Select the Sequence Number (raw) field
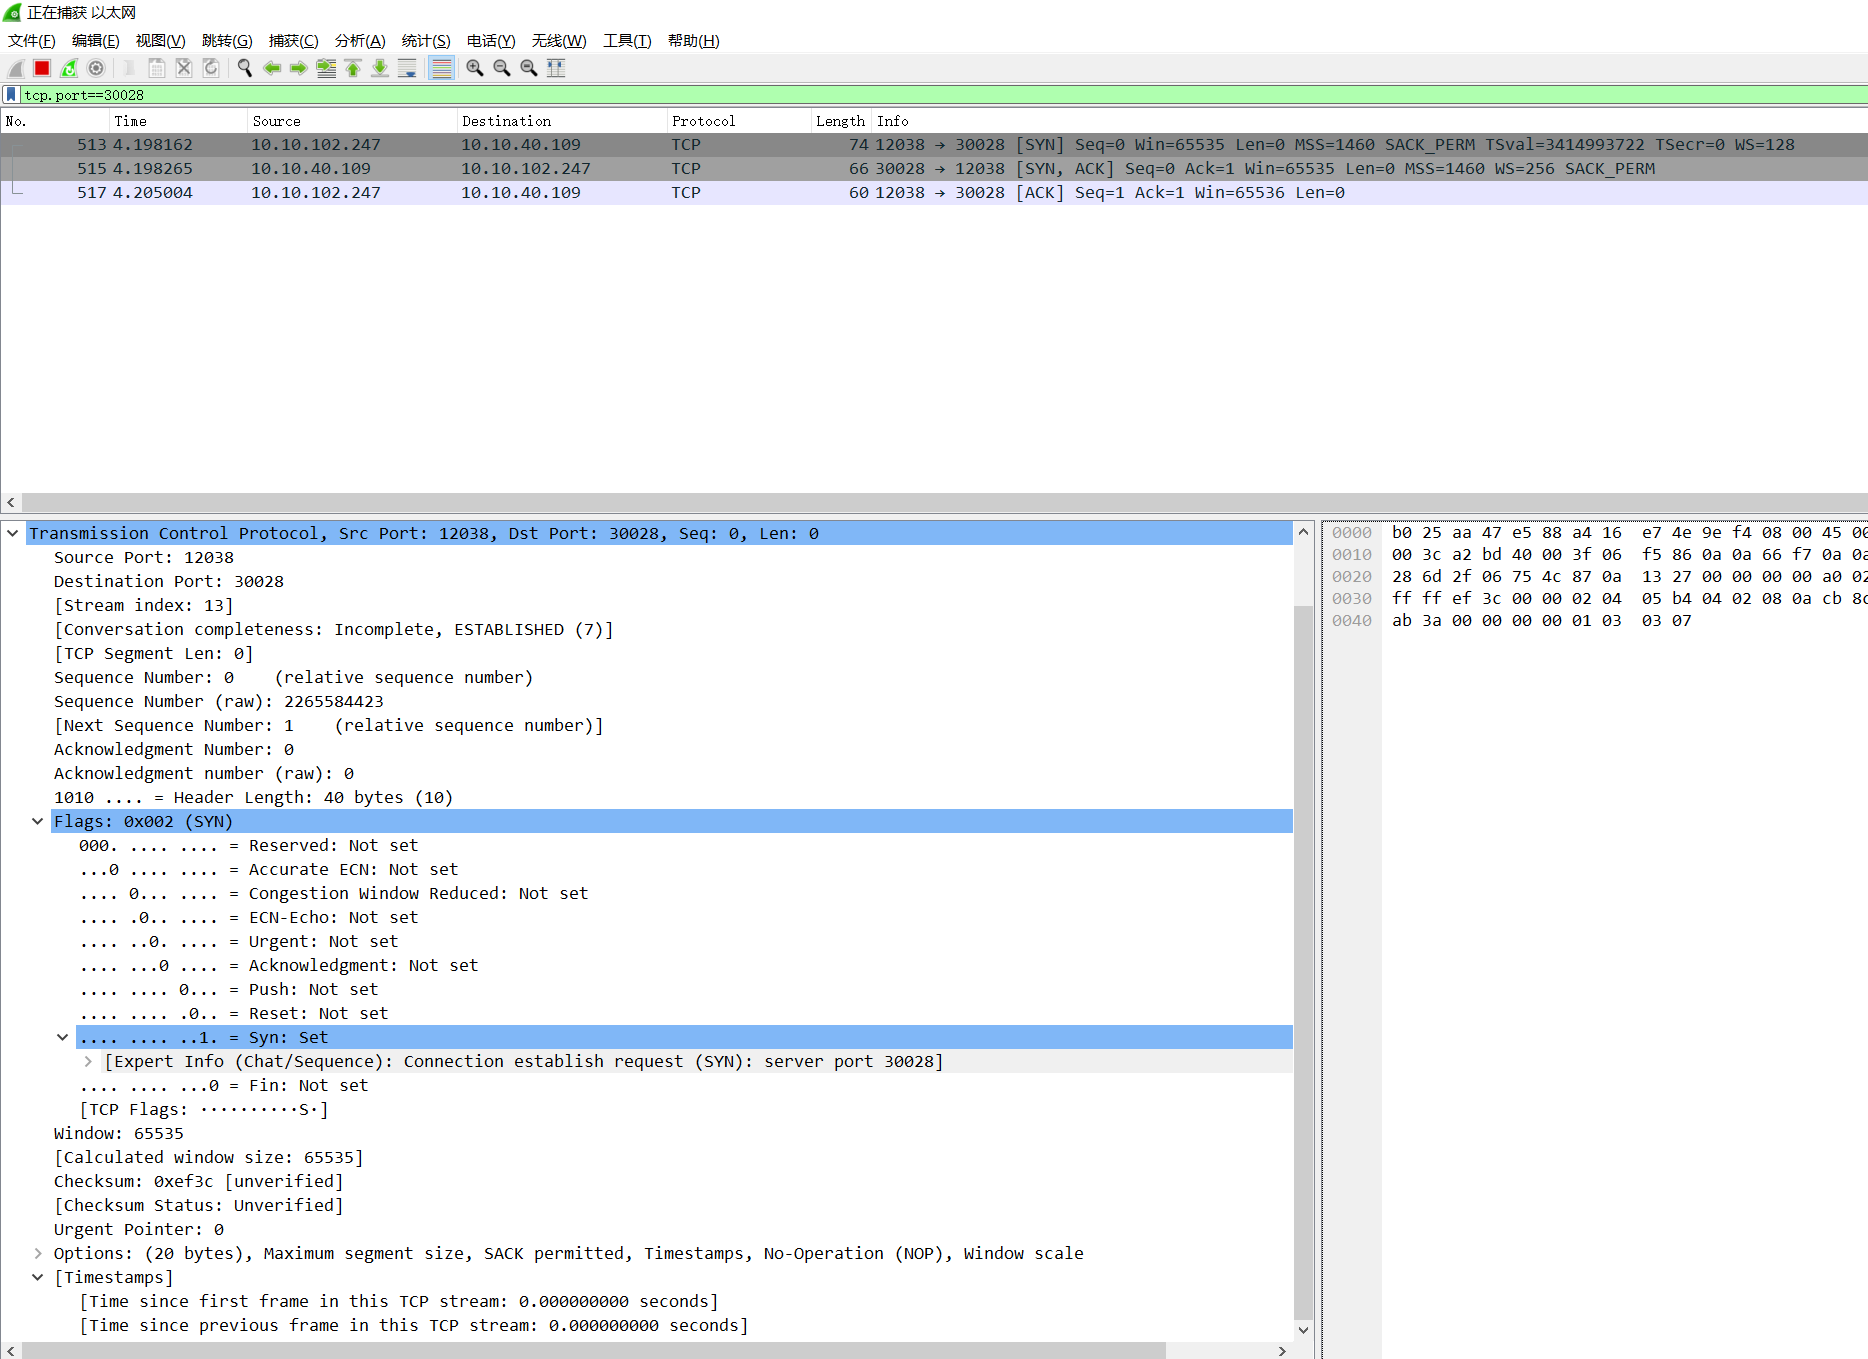Image resolution: width=1868 pixels, height=1359 pixels. point(218,701)
